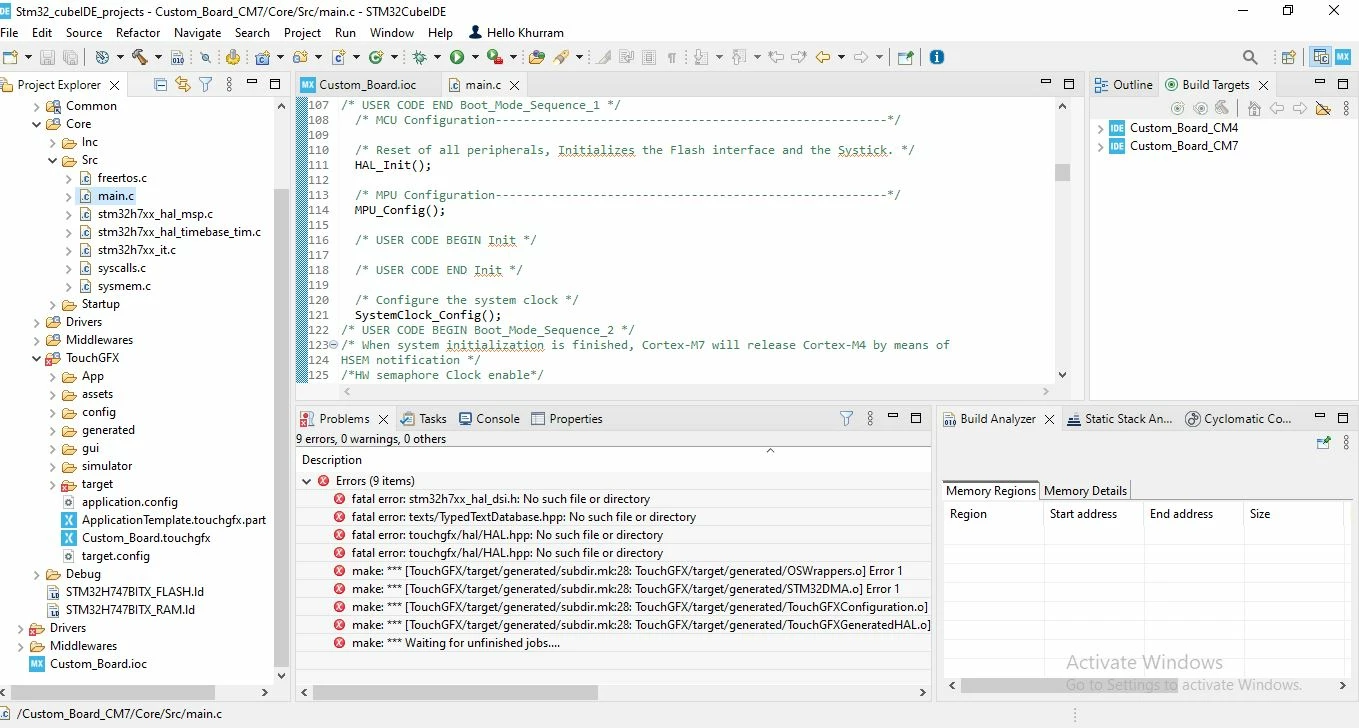1359x728 pixels.
Task: Open the Project menu
Action: point(303,32)
